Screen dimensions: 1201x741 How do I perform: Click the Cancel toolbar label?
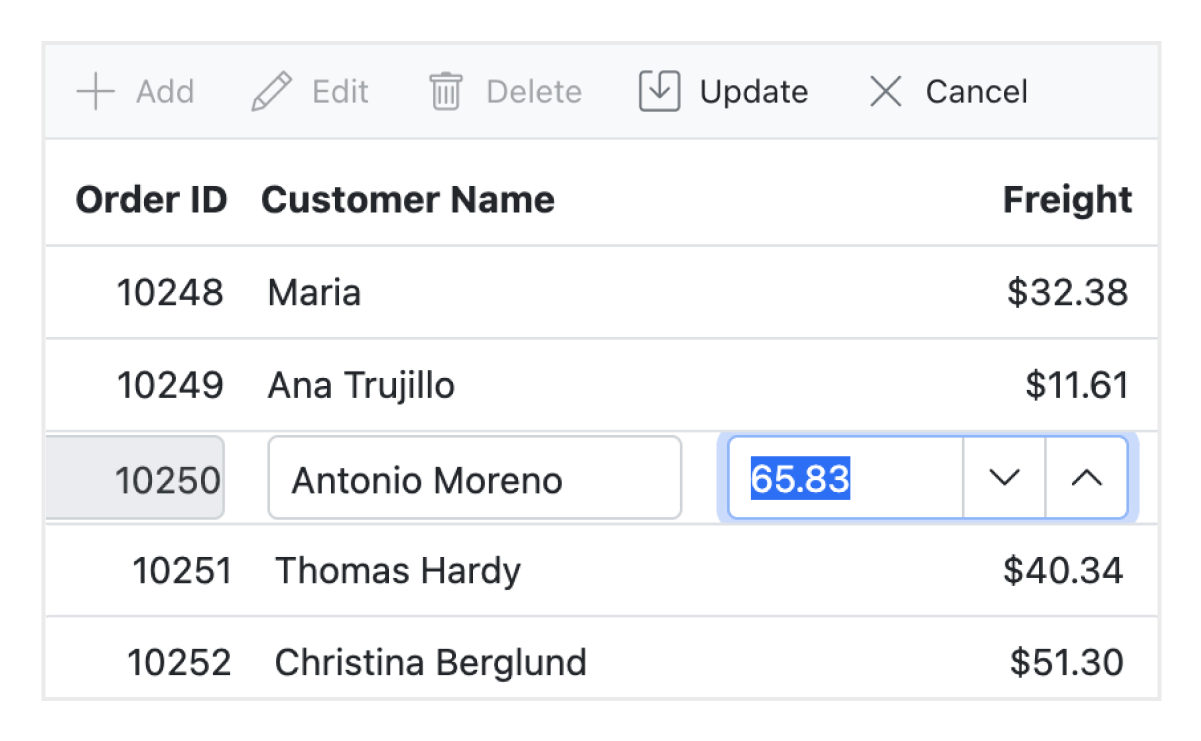pyautogui.click(x=976, y=92)
